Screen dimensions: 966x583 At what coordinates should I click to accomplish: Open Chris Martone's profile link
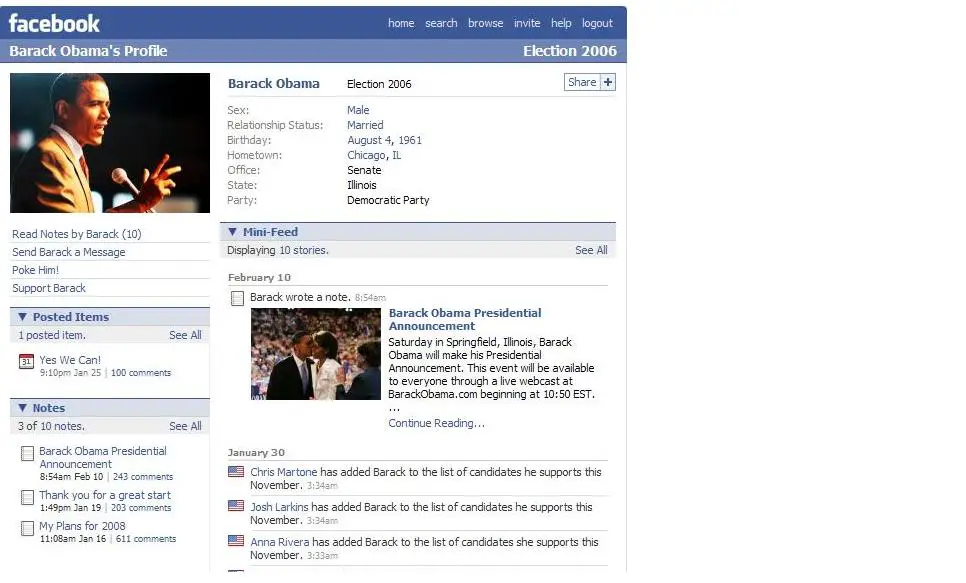tap(283, 472)
